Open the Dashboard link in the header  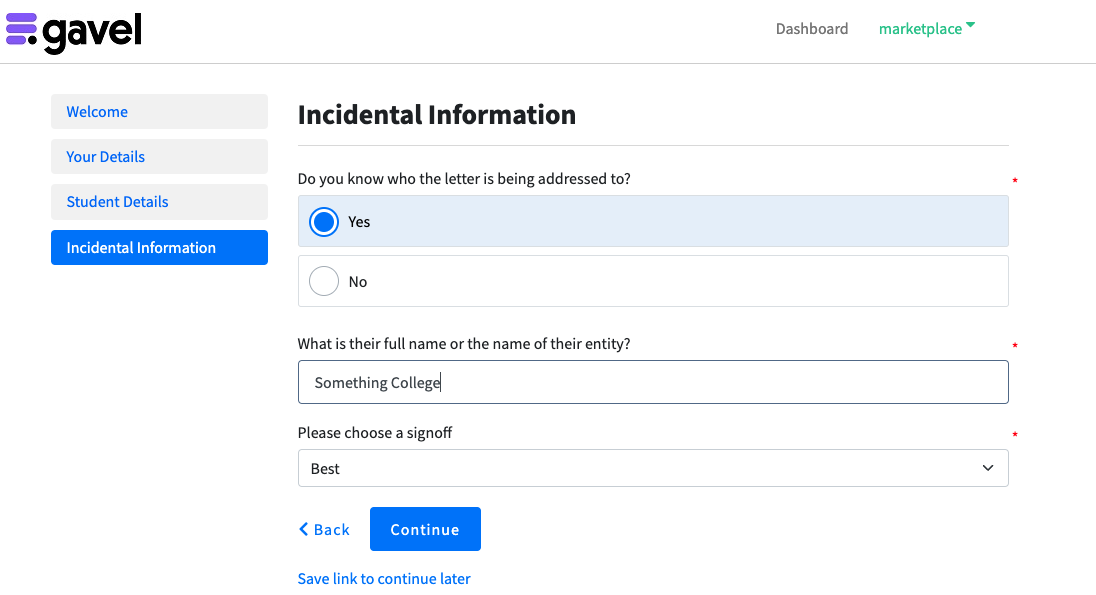[811, 29]
